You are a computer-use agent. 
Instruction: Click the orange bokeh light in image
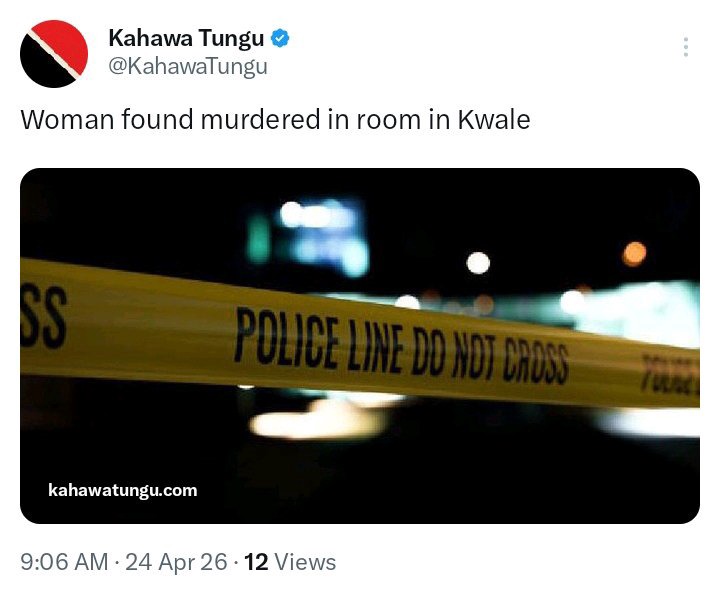(x=634, y=254)
